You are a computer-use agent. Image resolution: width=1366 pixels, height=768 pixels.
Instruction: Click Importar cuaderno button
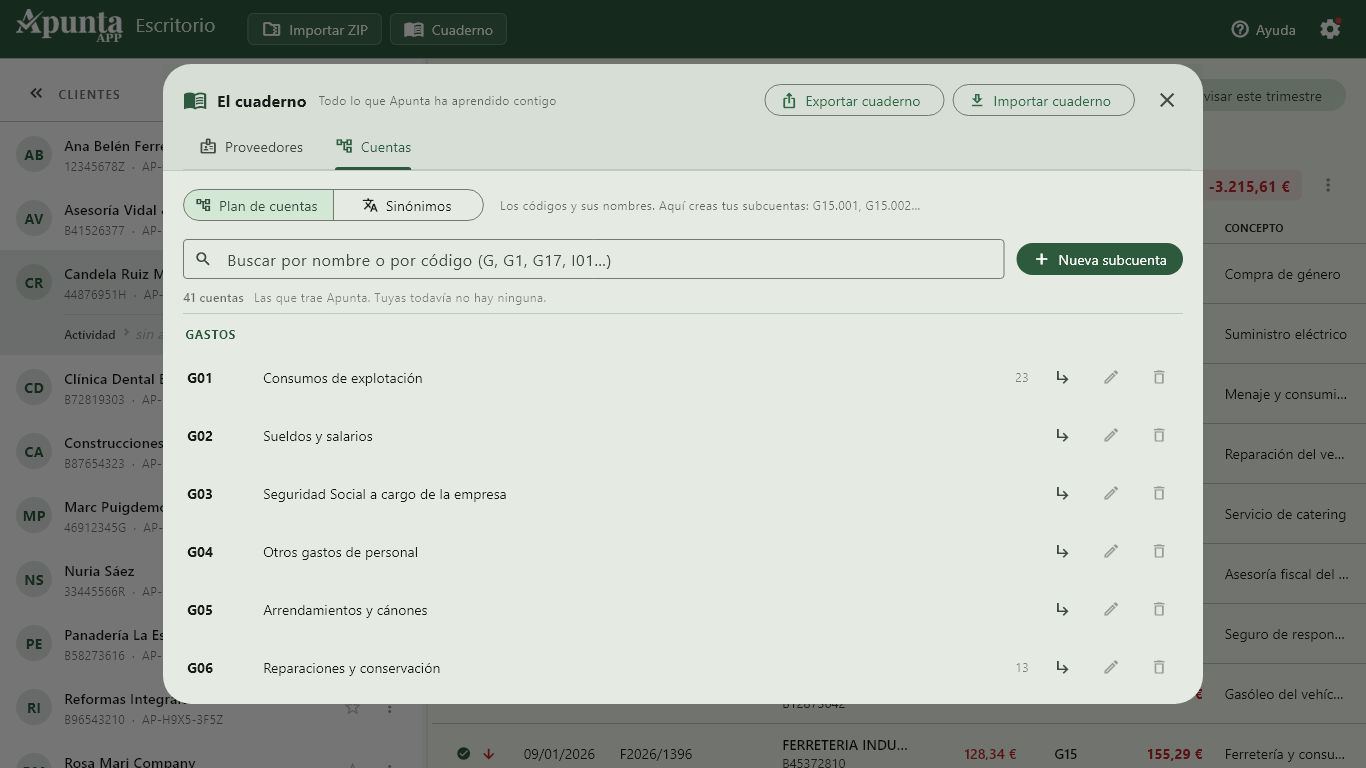1043,100
